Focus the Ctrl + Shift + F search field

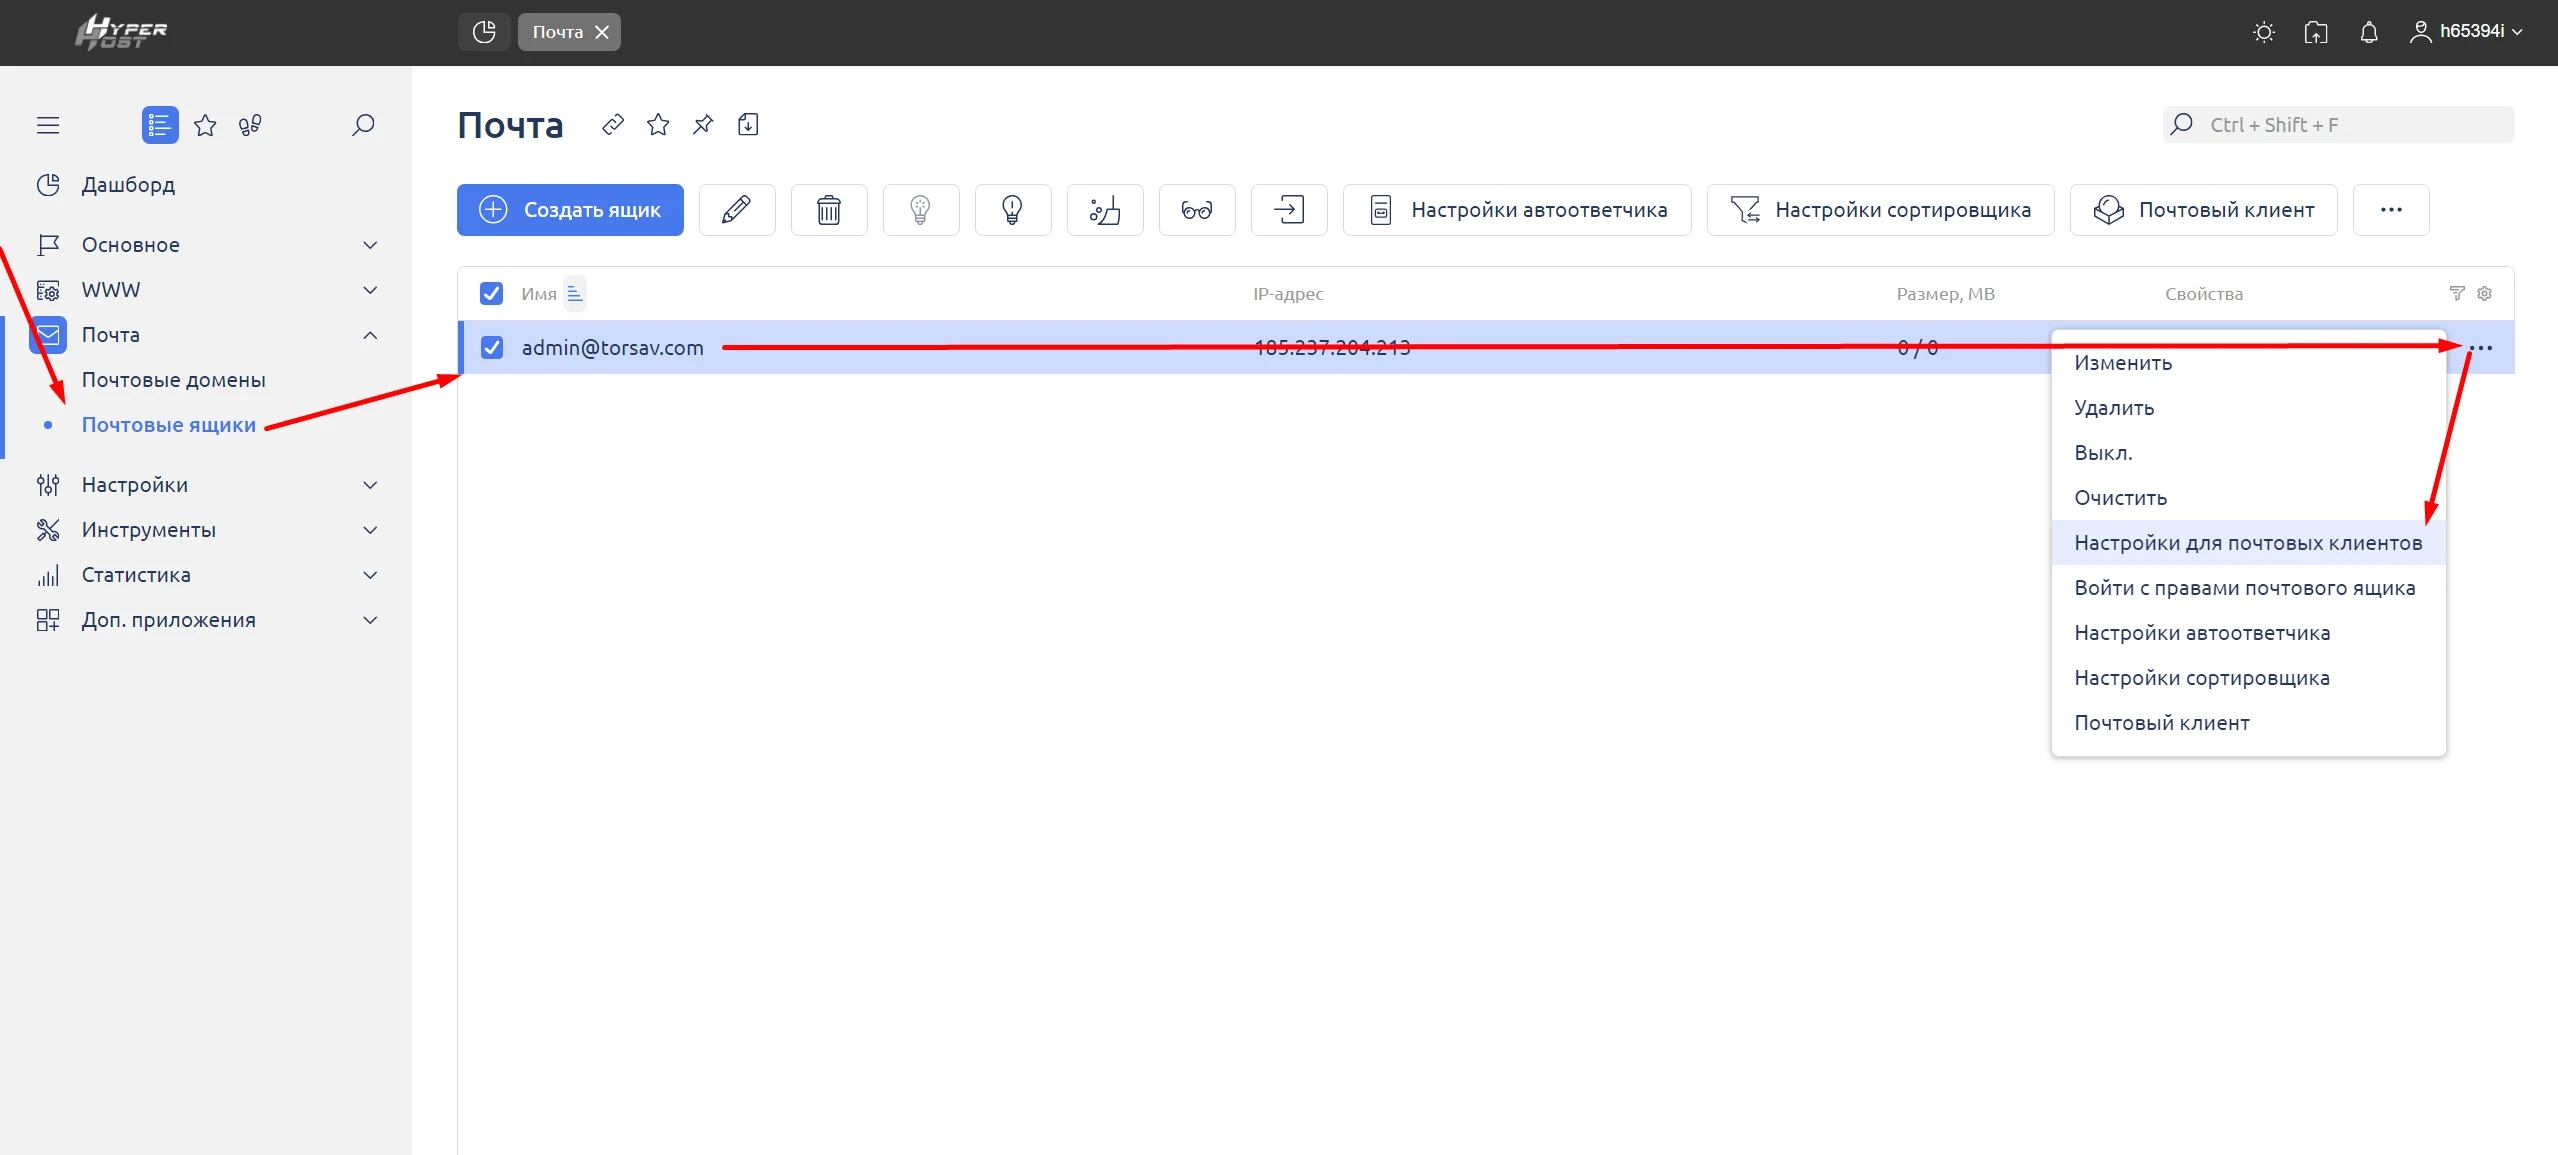tap(2338, 125)
